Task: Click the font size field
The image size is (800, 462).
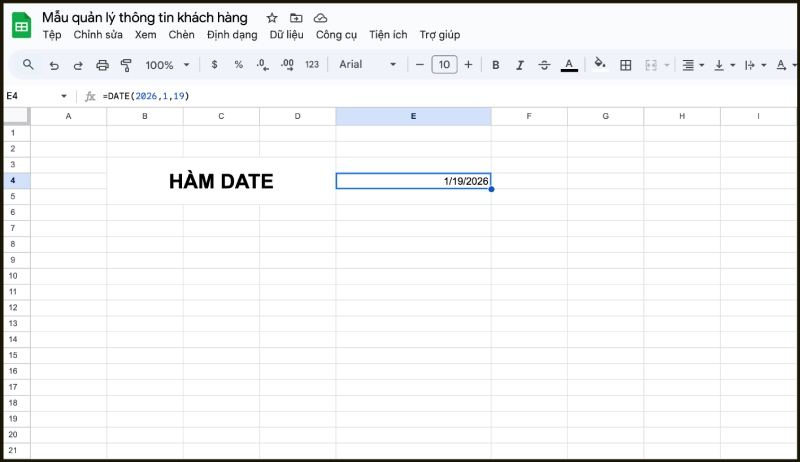Action: tap(444, 65)
